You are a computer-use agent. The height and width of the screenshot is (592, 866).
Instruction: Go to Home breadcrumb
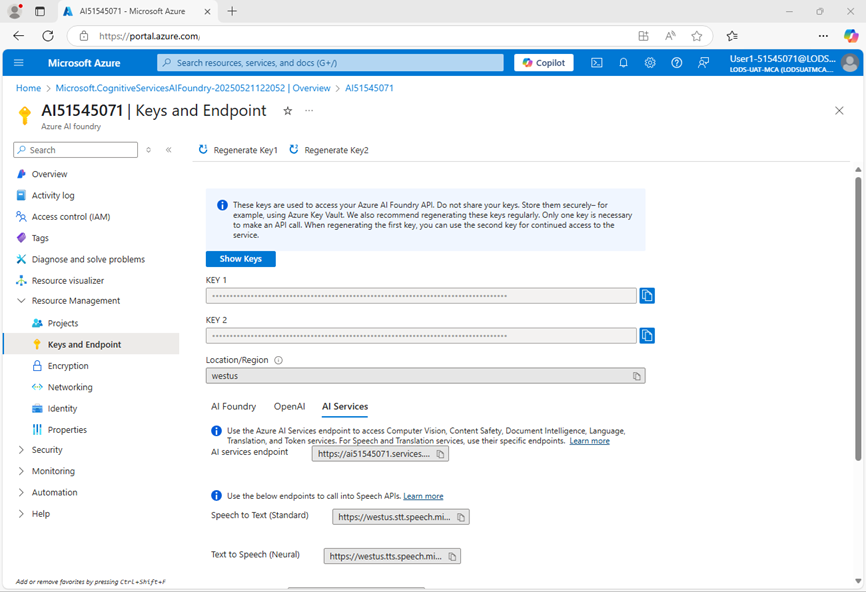point(28,88)
